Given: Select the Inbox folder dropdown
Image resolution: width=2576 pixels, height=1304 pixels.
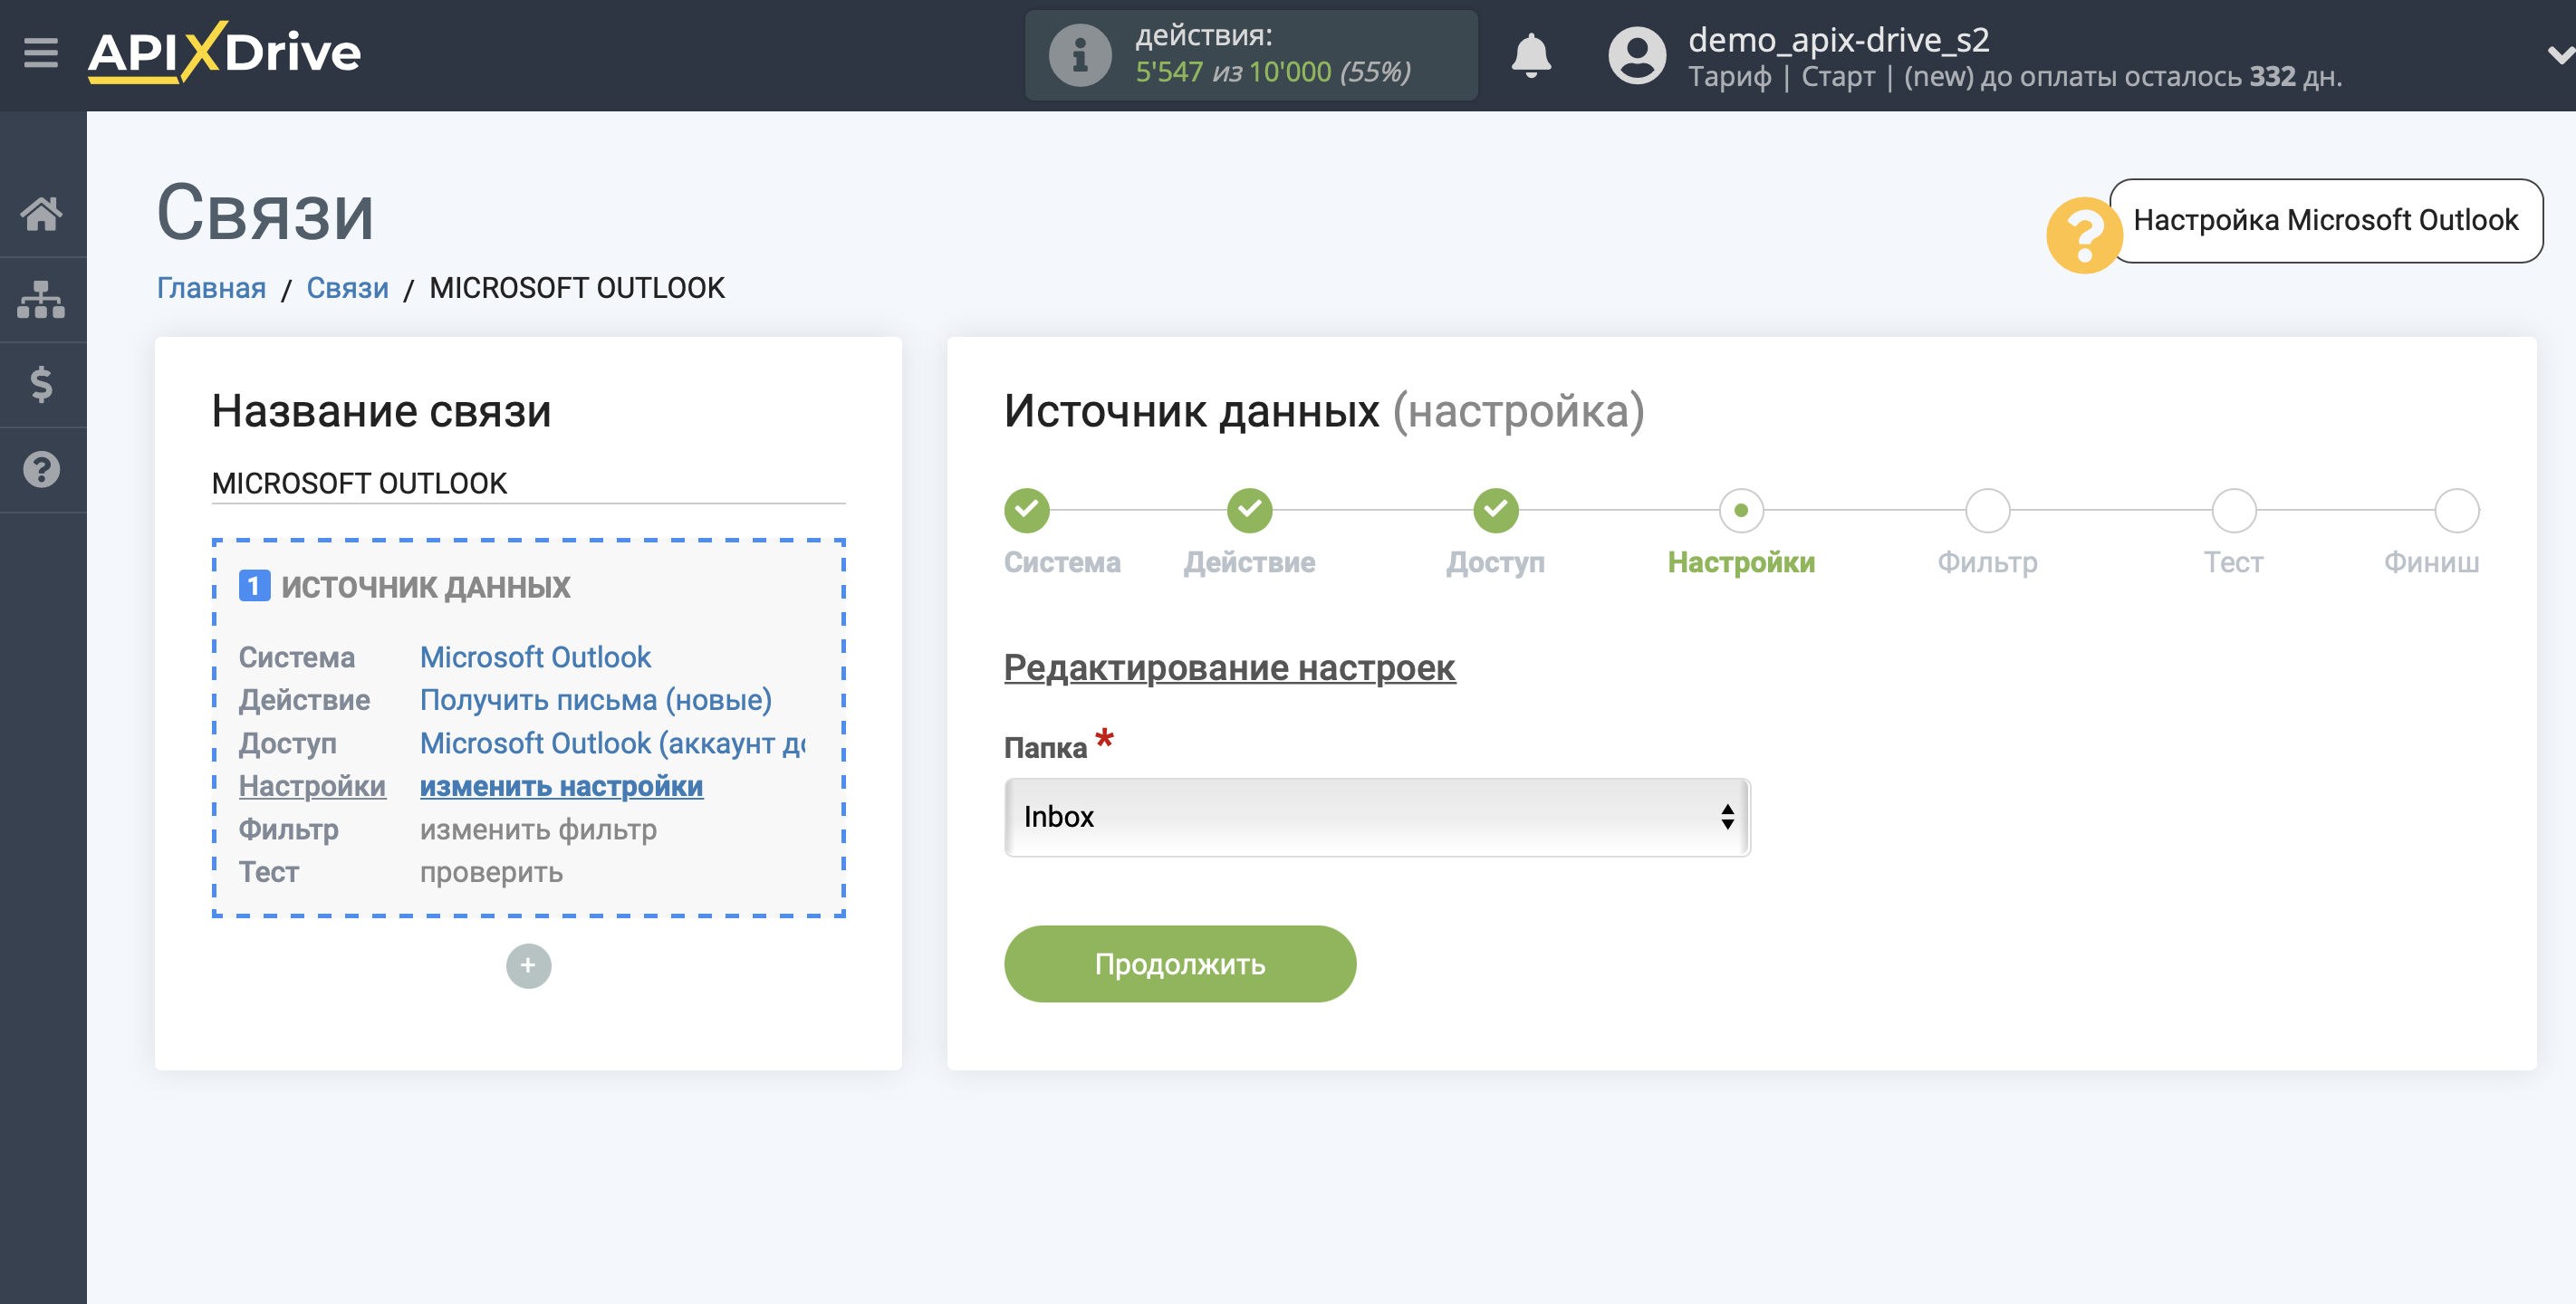Looking at the screenshot, I should click(x=1375, y=815).
